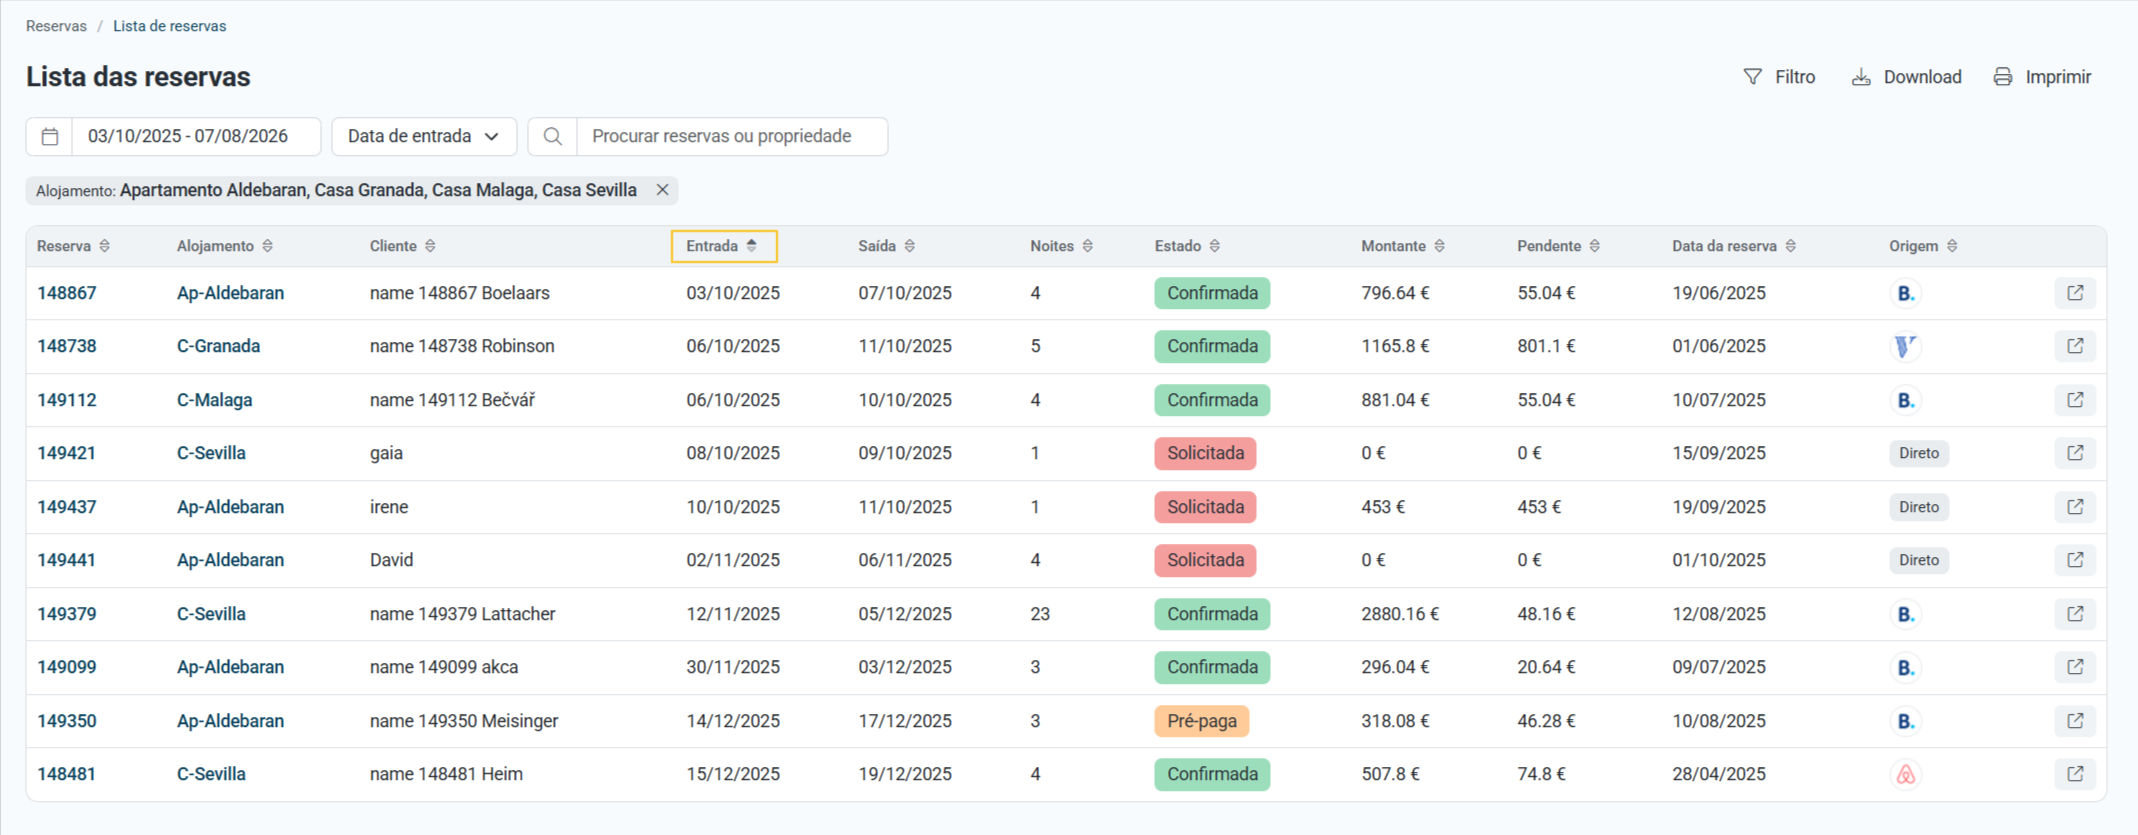Sort by Reserva column
This screenshot has height=835, width=2138.
[x=73, y=246]
